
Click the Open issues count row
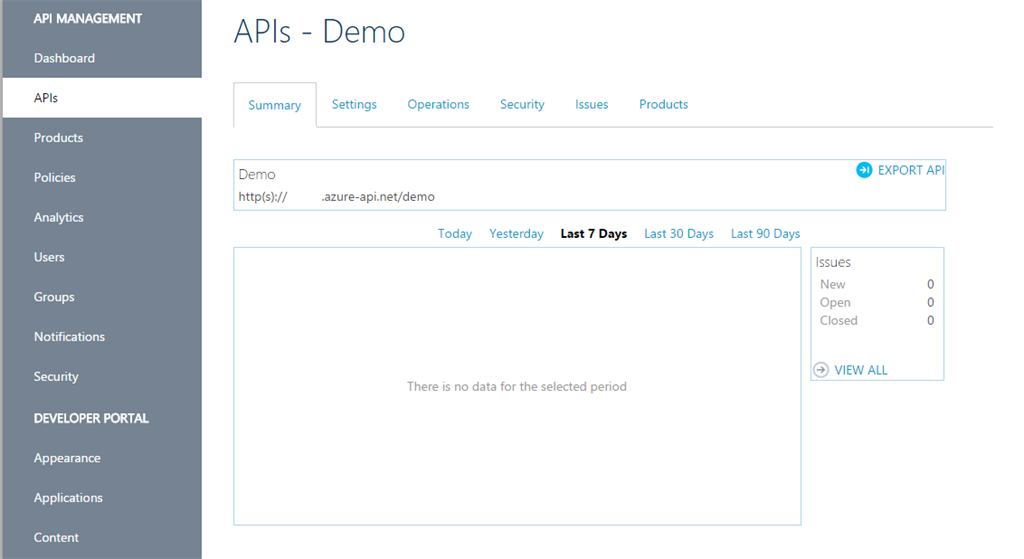pos(877,302)
